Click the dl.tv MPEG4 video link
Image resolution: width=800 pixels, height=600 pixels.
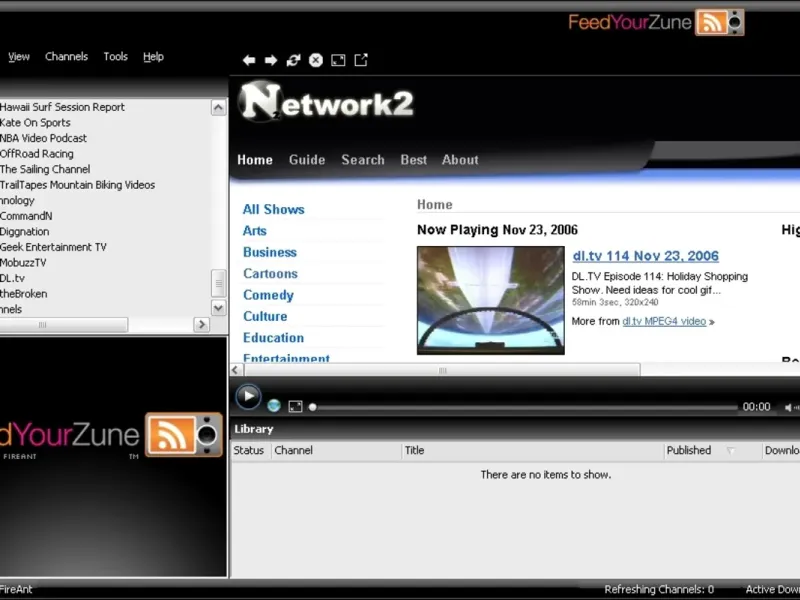click(x=664, y=321)
